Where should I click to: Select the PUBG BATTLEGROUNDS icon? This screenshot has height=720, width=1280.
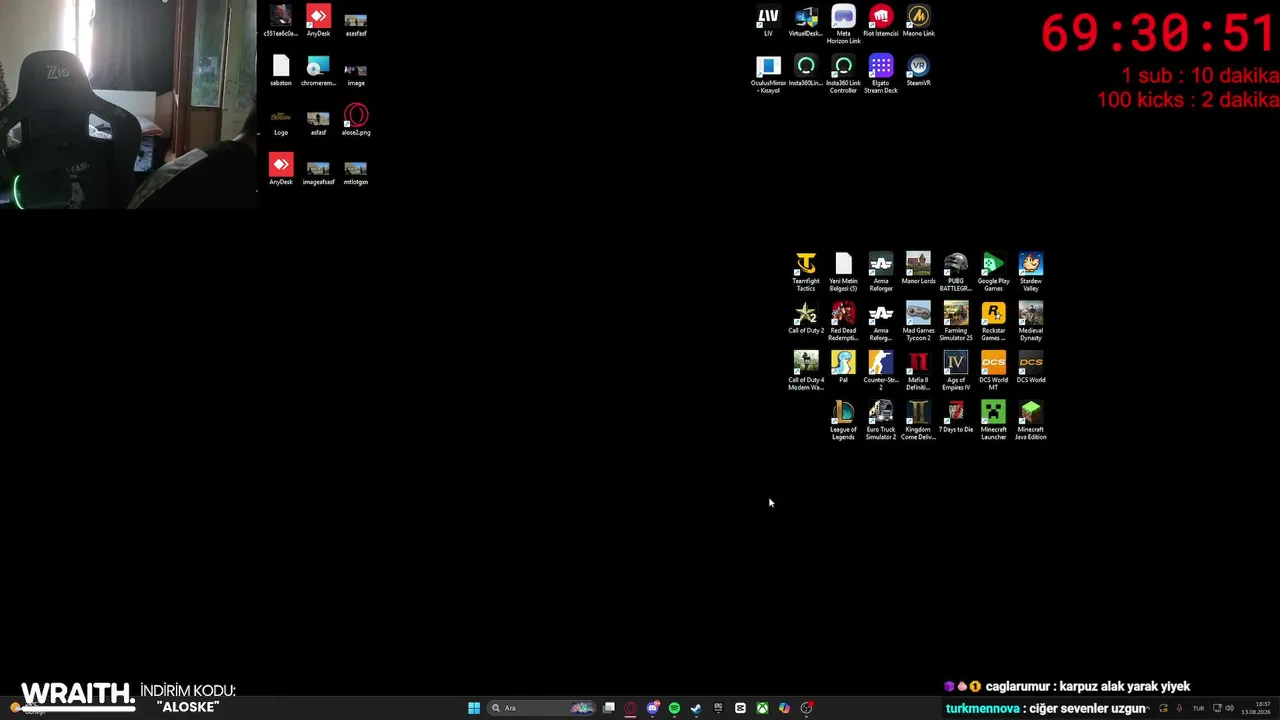point(956,272)
